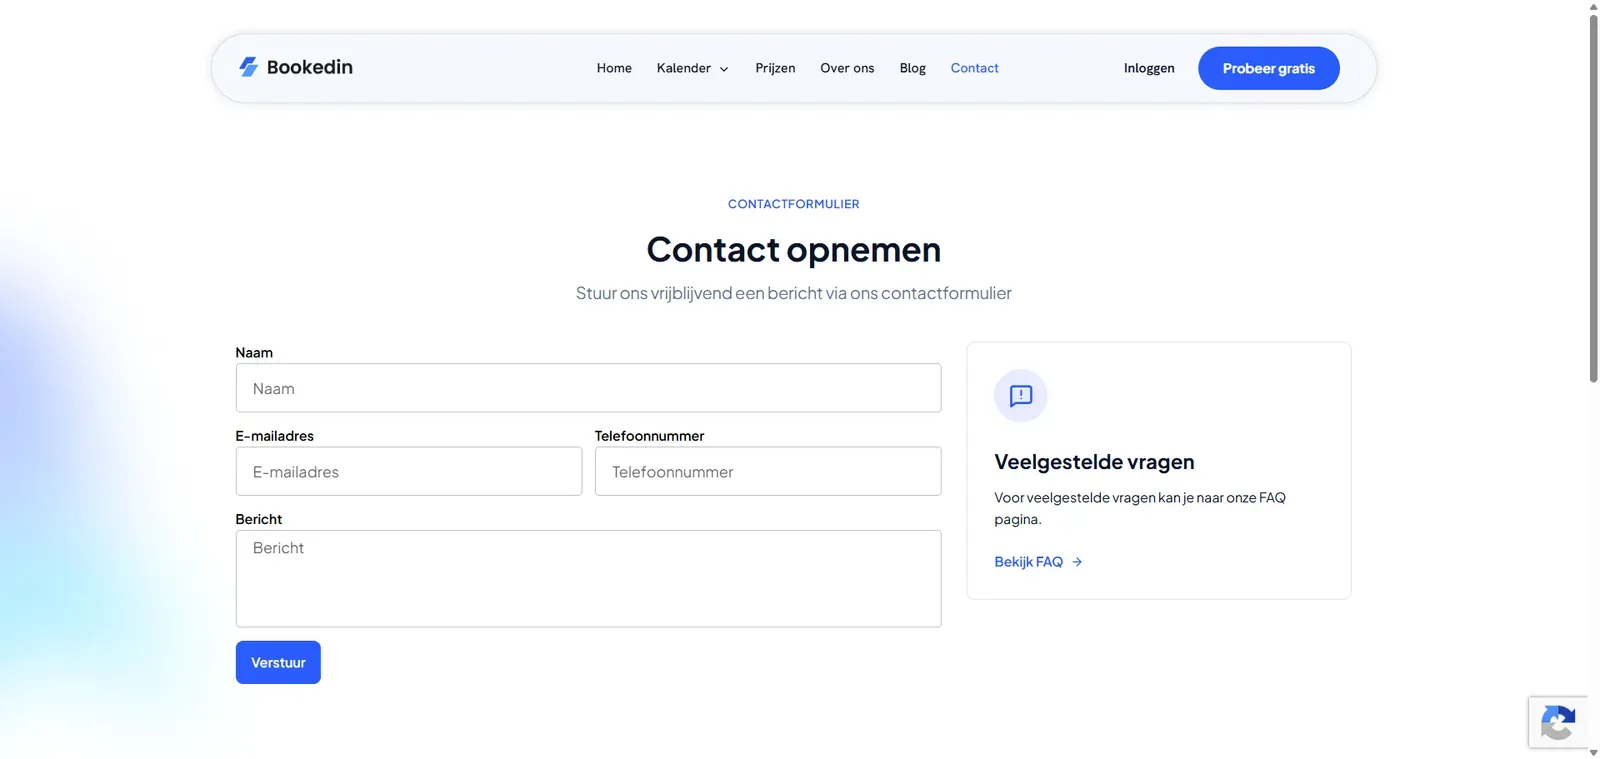Click the FAQ chat bubble icon
Image resolution: width=1600 pixels, height=759 pixels.
(x=1020, y=396)
